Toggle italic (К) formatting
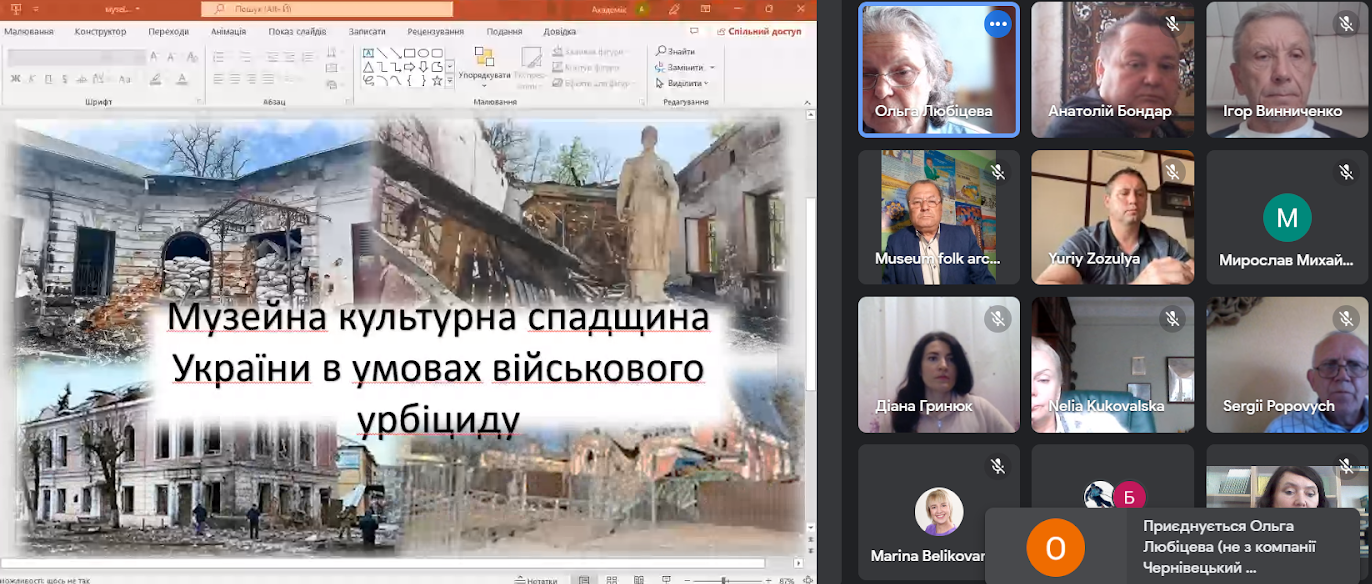Image resolution: width=1372 pixels, height=584 pixels. coord(31,79)
